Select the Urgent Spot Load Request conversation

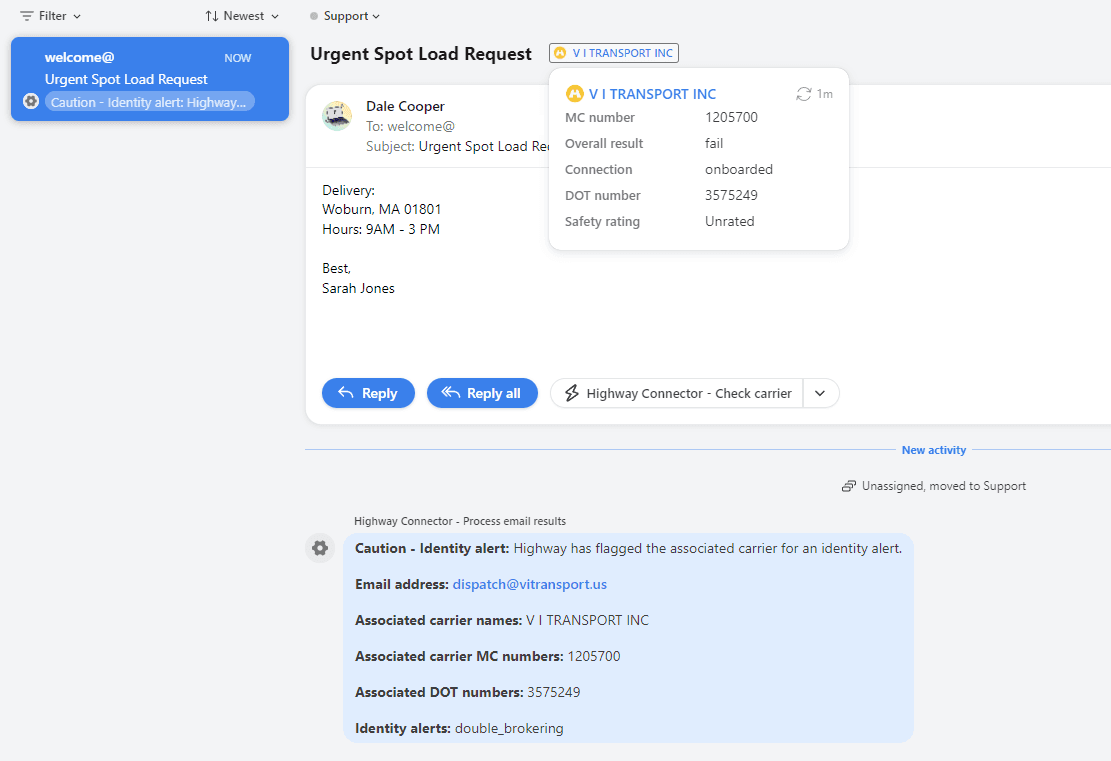click(x=150, y=79)
